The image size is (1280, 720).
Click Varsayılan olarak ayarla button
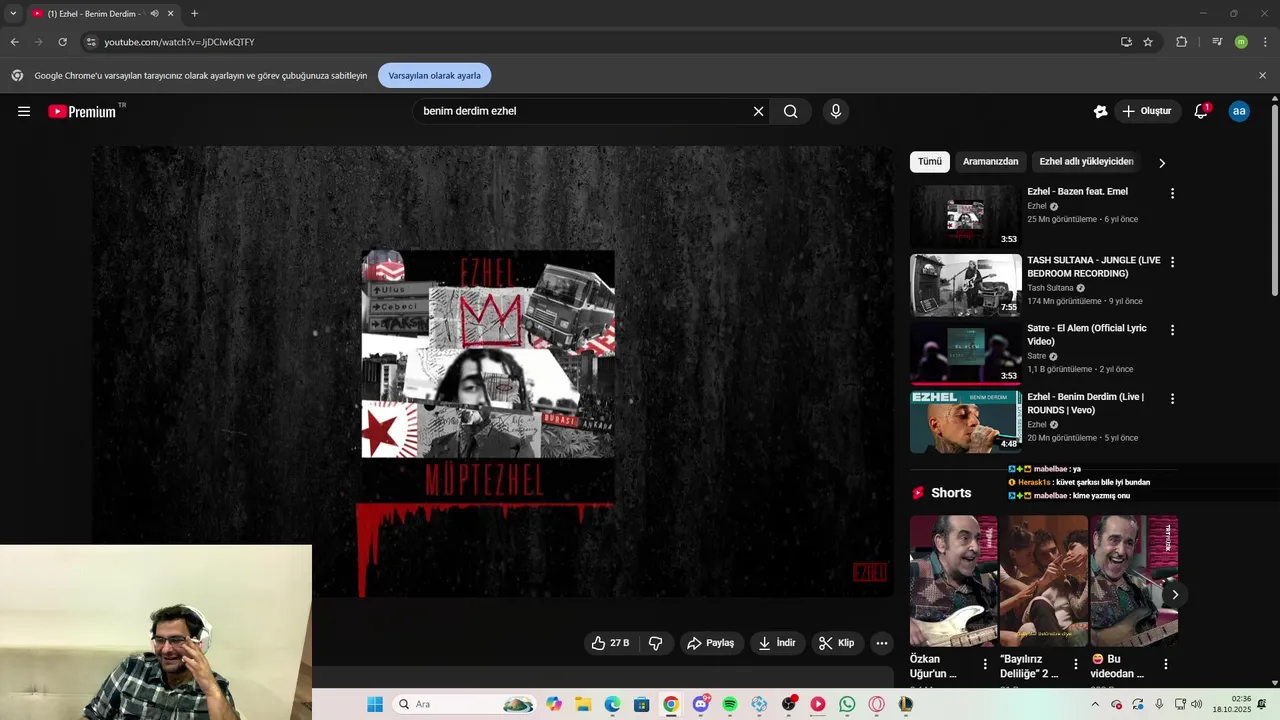tap(435, 75)
